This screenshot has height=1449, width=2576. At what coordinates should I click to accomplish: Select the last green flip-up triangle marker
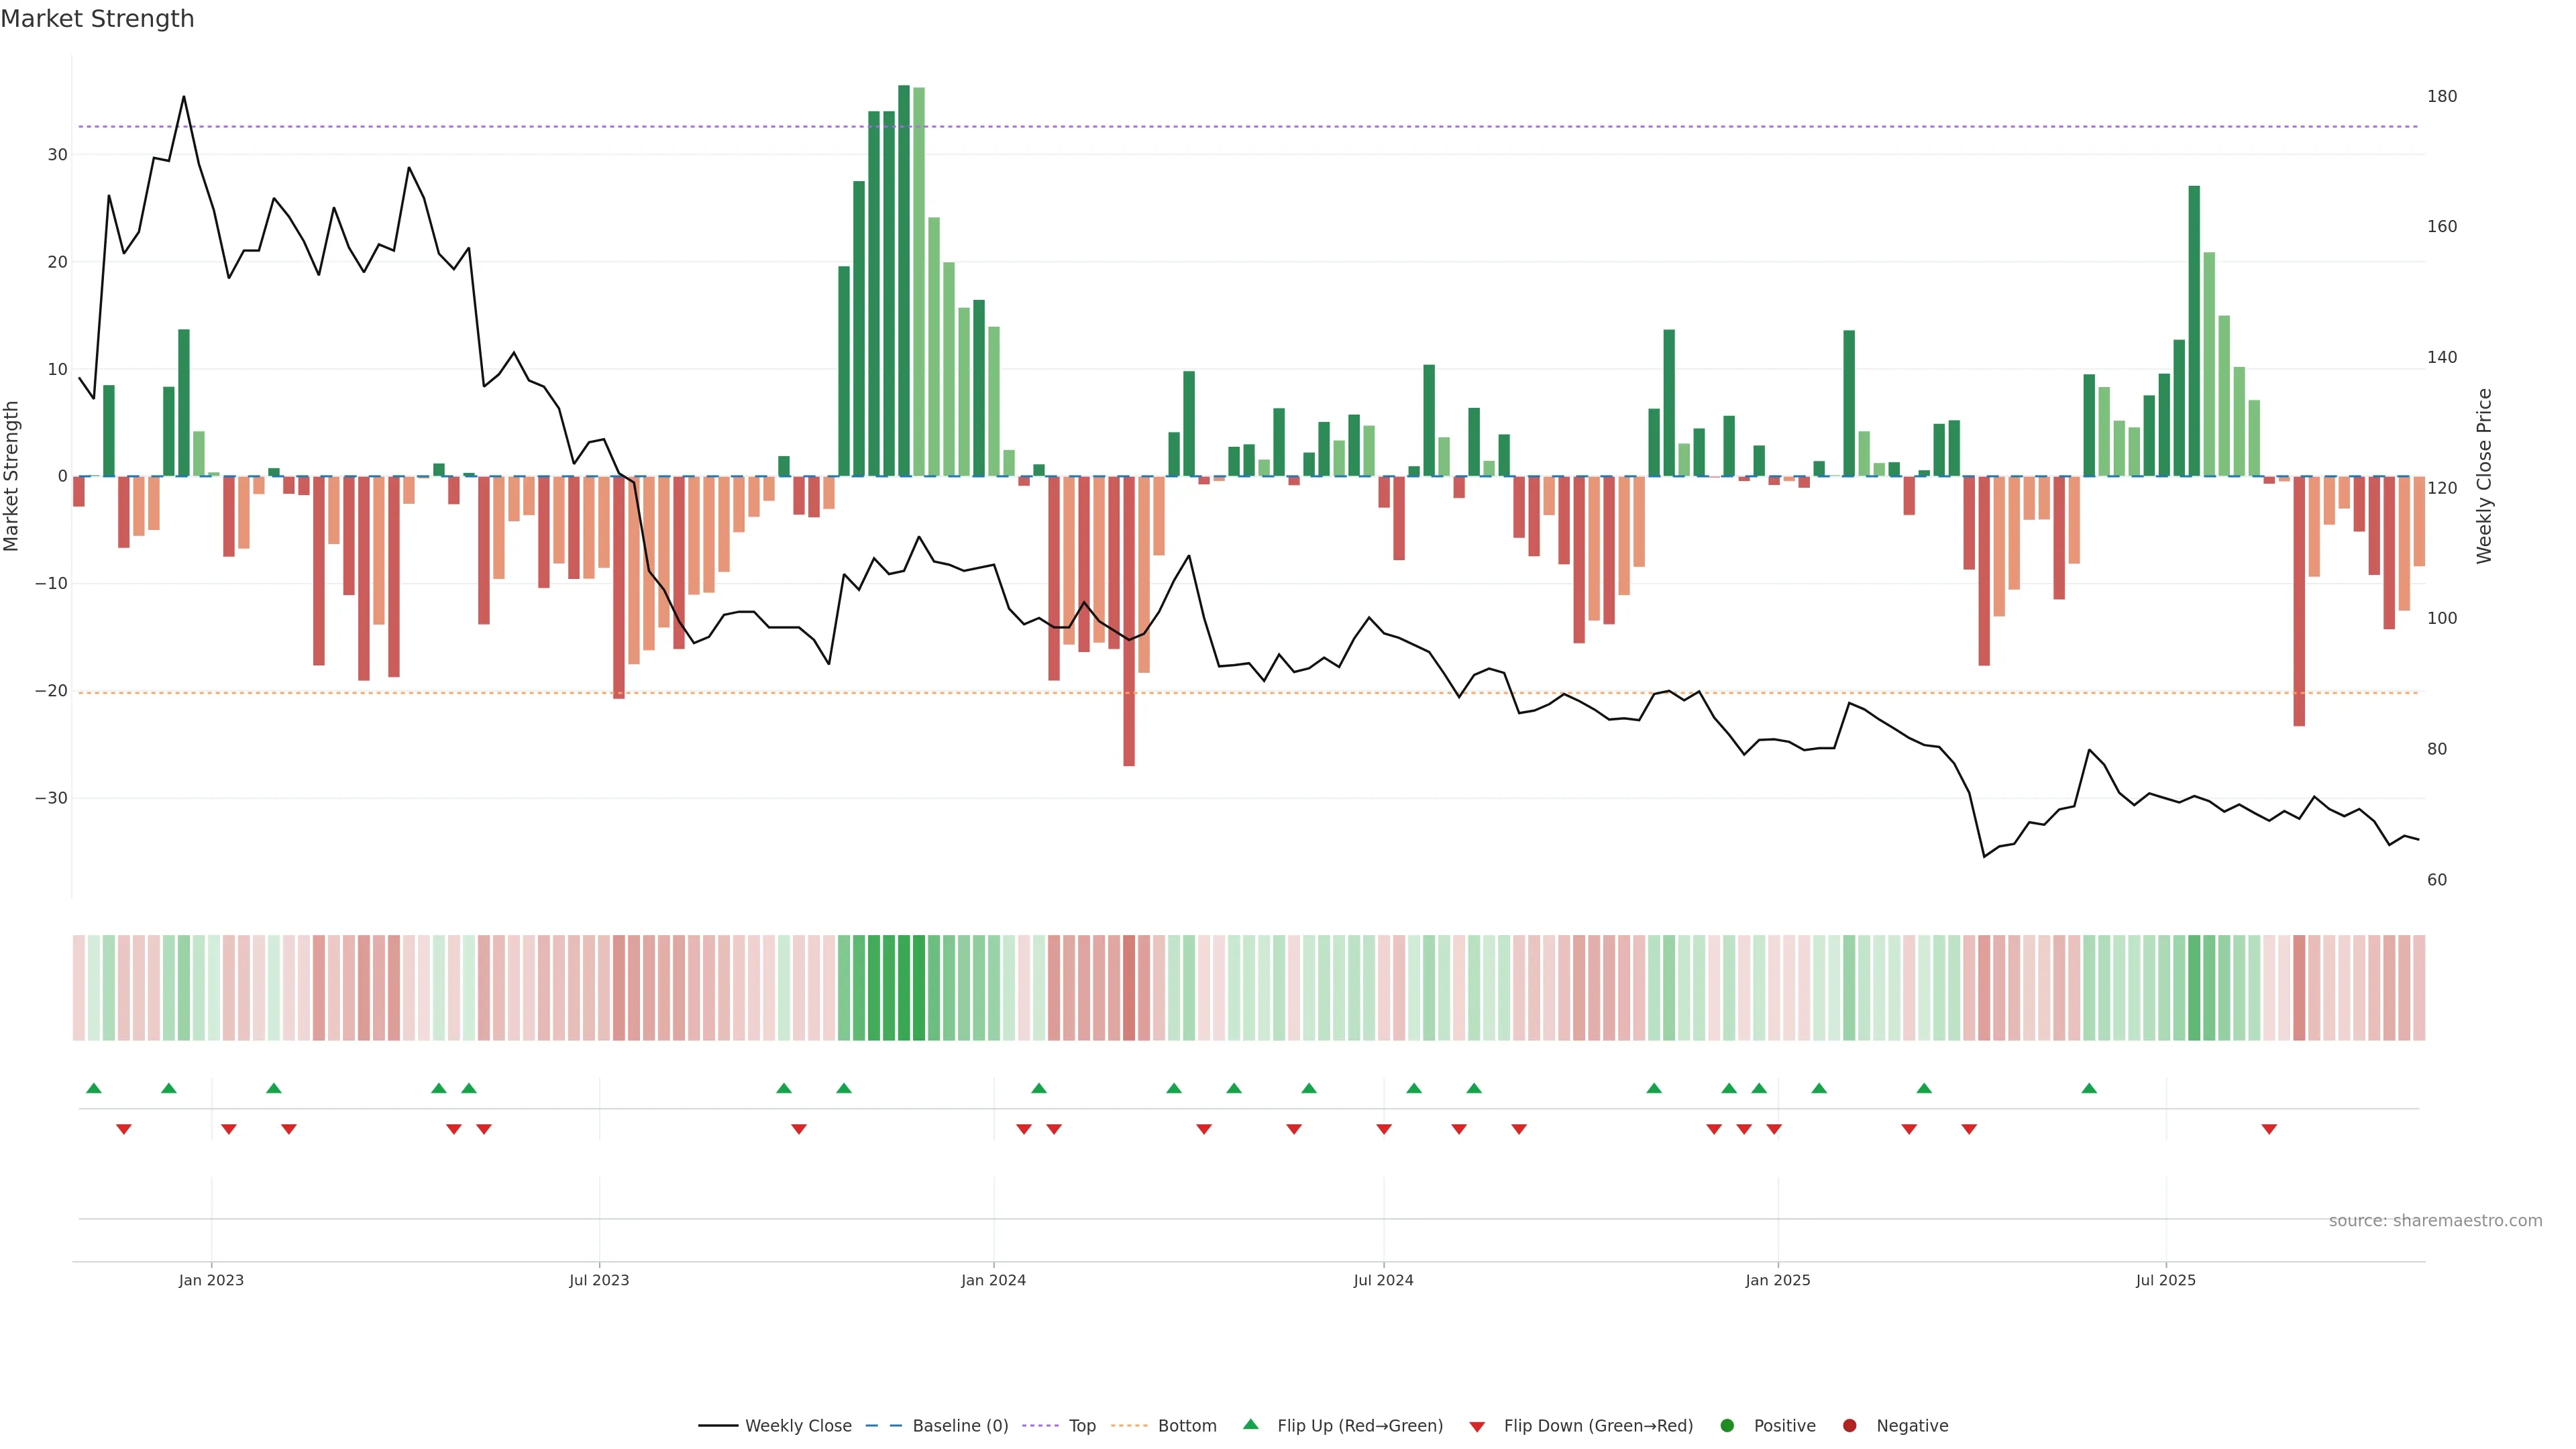pos(2089,1088)
